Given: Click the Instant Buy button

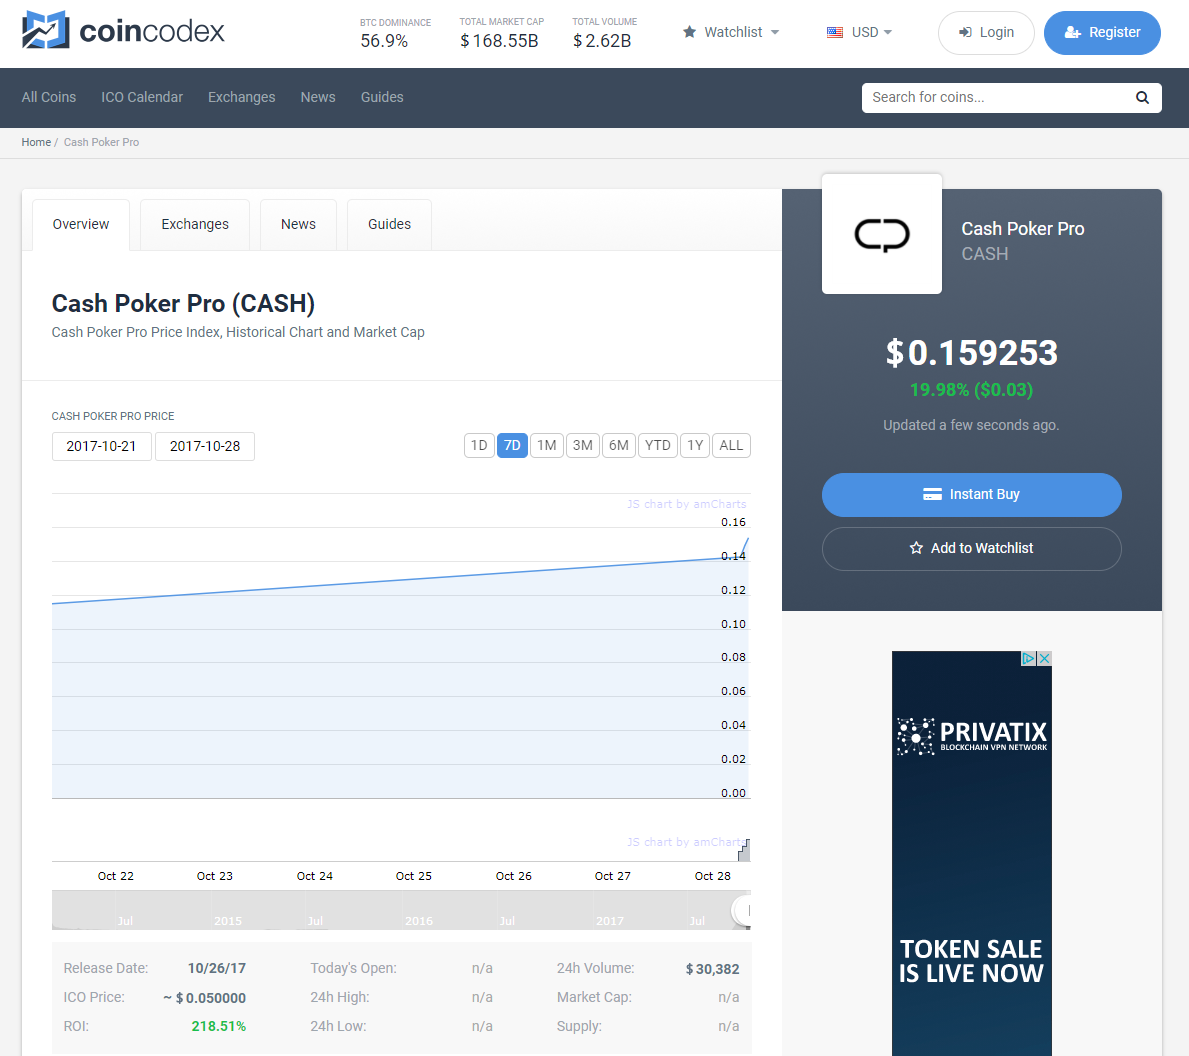Looking at the screenshot, I should point(971,494).
